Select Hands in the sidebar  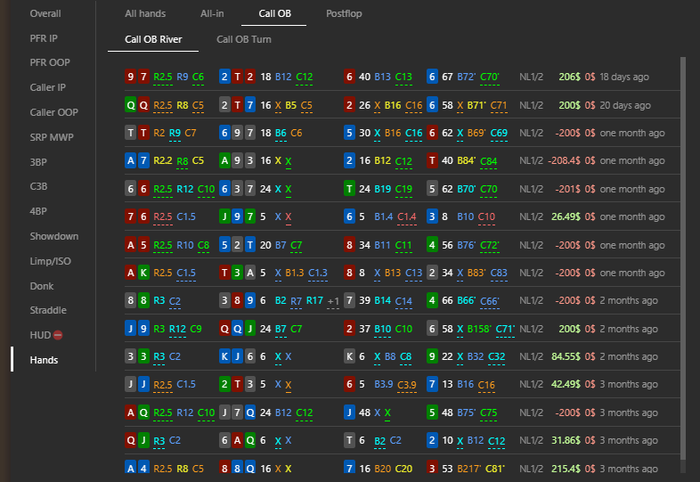[x=44, y=360]
